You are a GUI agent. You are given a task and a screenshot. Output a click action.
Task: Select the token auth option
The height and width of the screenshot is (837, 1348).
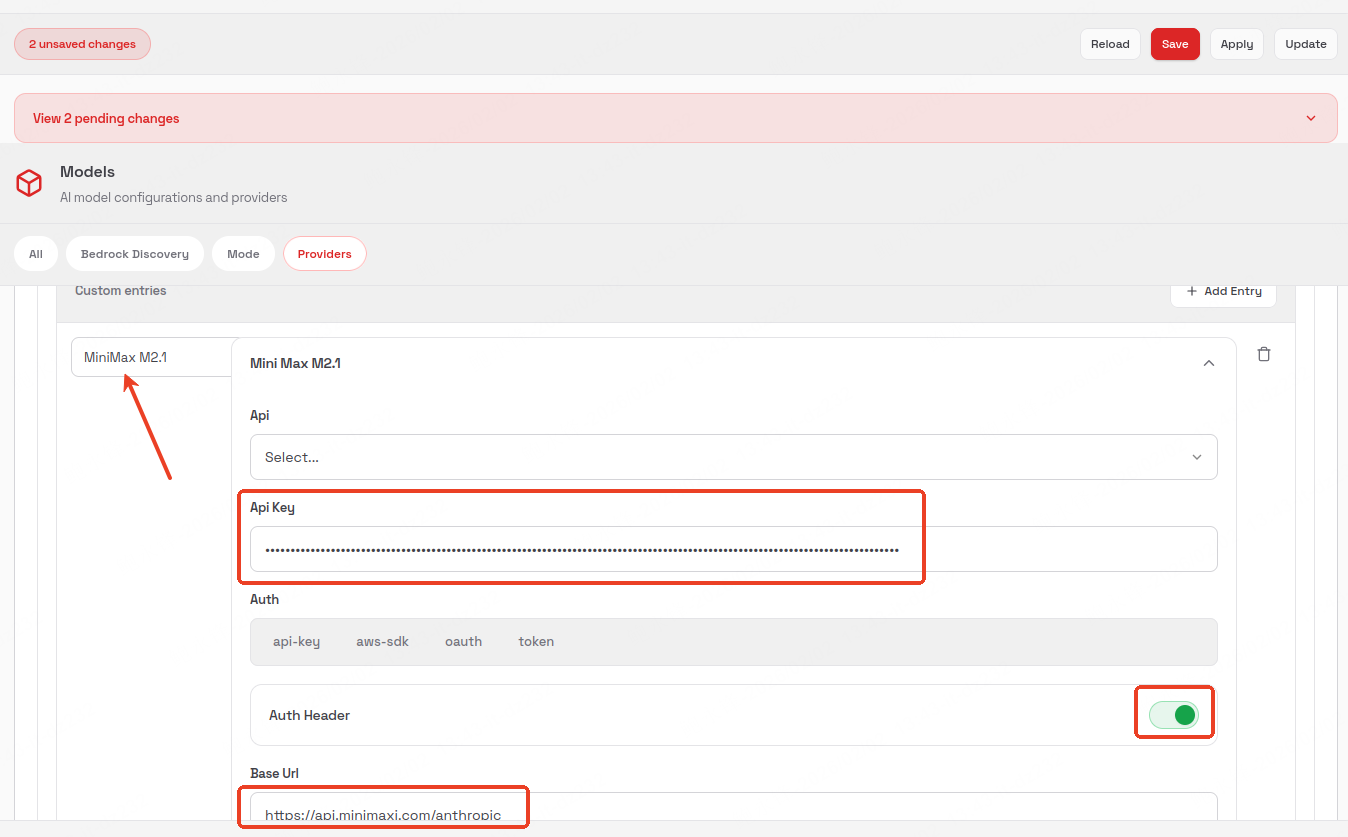tap(536, 642)
